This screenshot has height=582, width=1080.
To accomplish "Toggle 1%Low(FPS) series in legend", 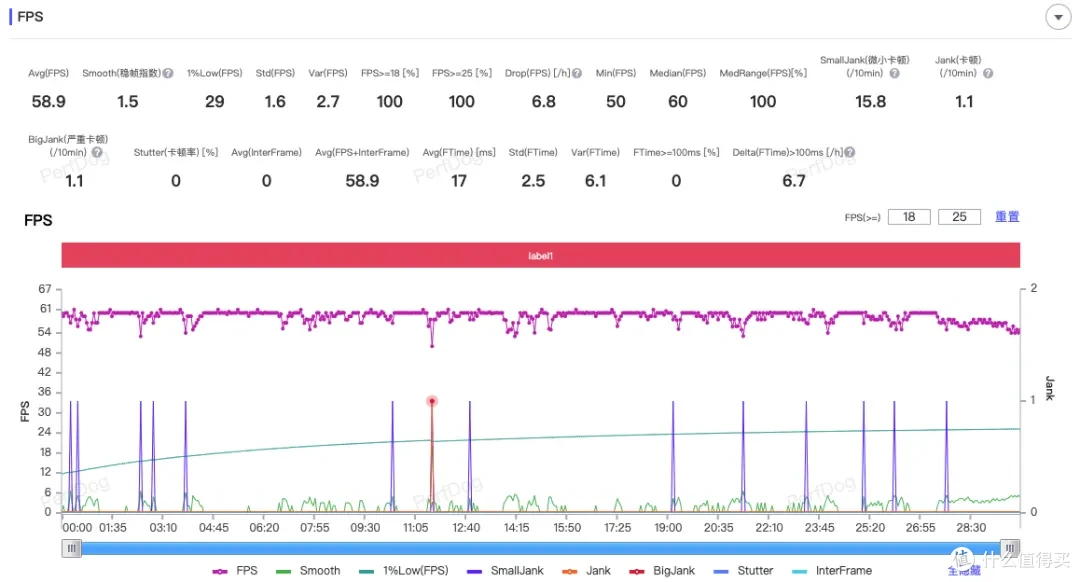I will (x=404, y=571).
